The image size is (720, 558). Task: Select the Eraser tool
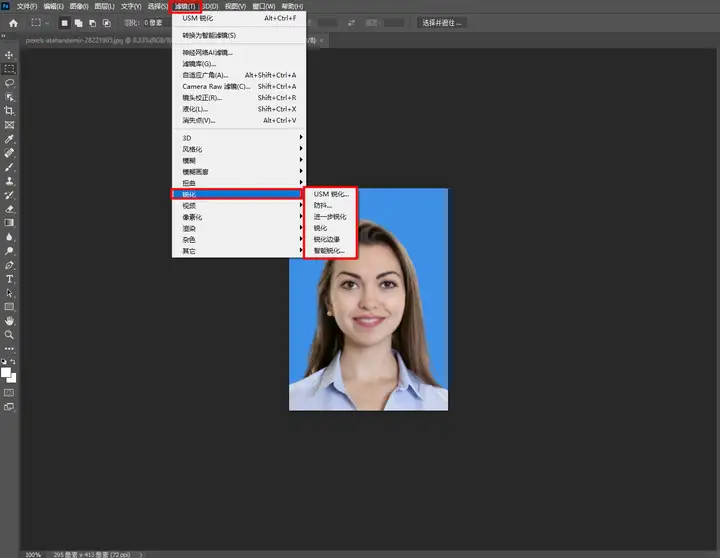pos(9,209)
